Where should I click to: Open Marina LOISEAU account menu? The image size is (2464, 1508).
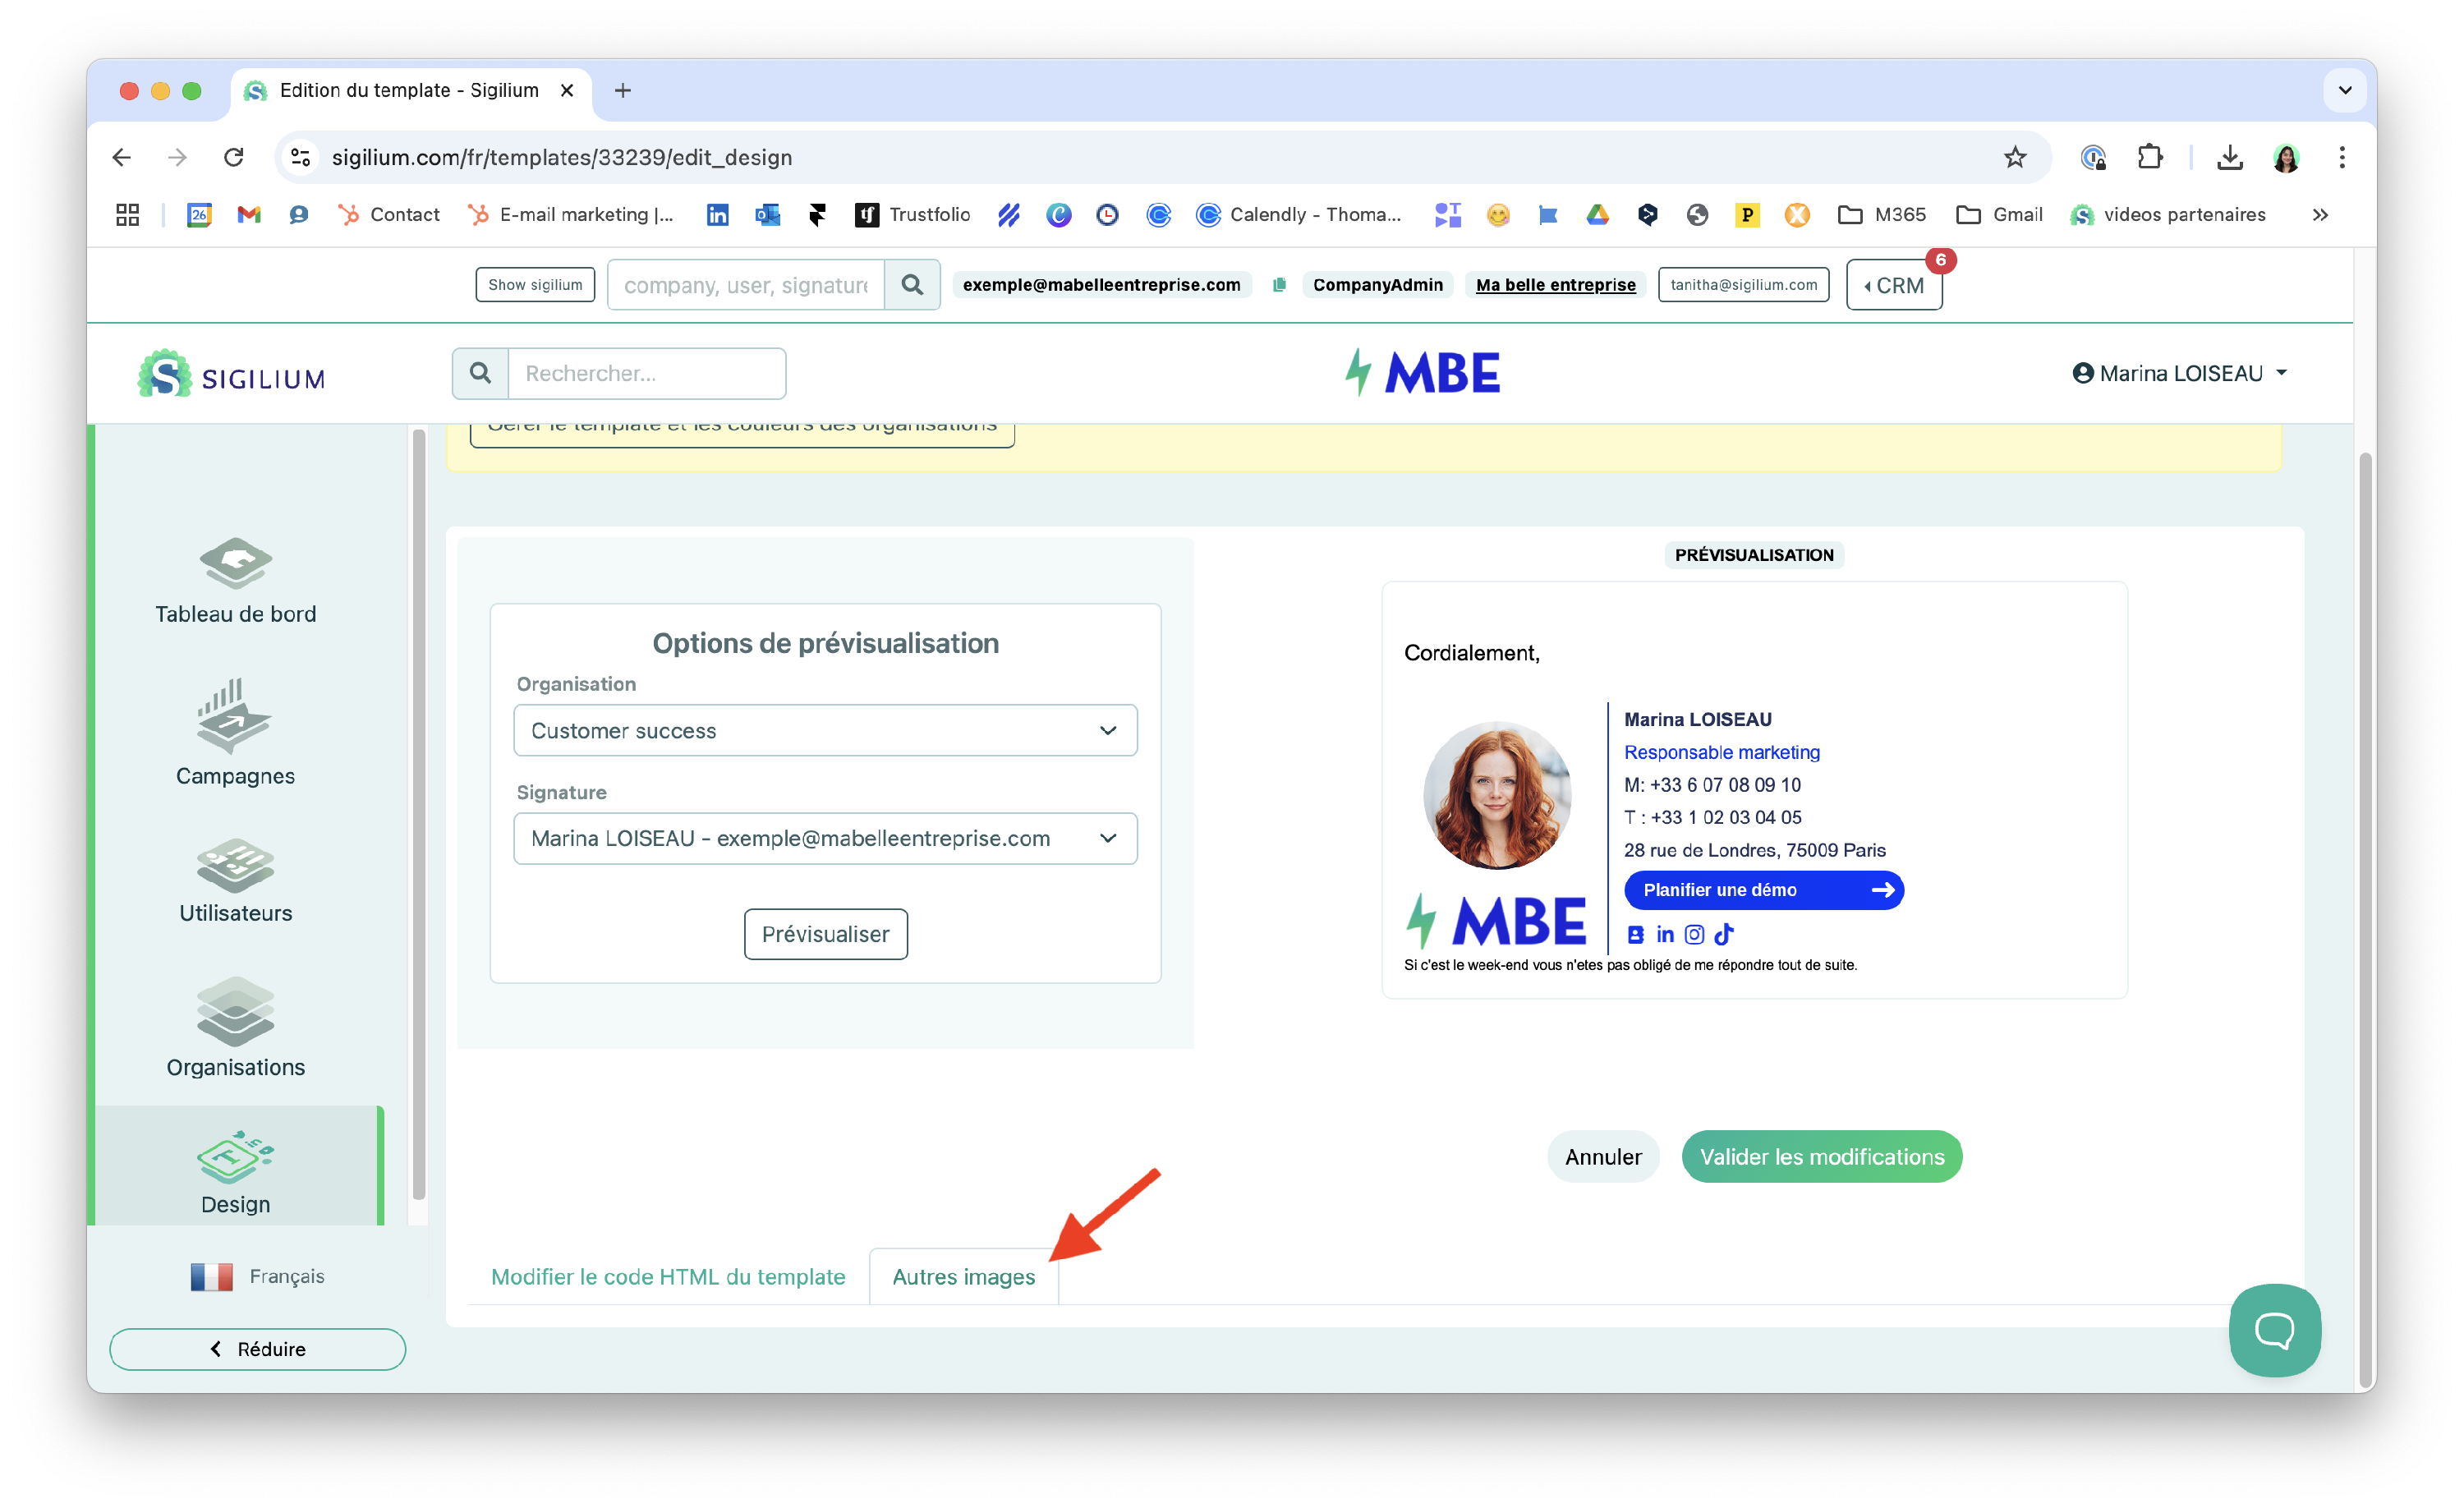pos(2180,373)
